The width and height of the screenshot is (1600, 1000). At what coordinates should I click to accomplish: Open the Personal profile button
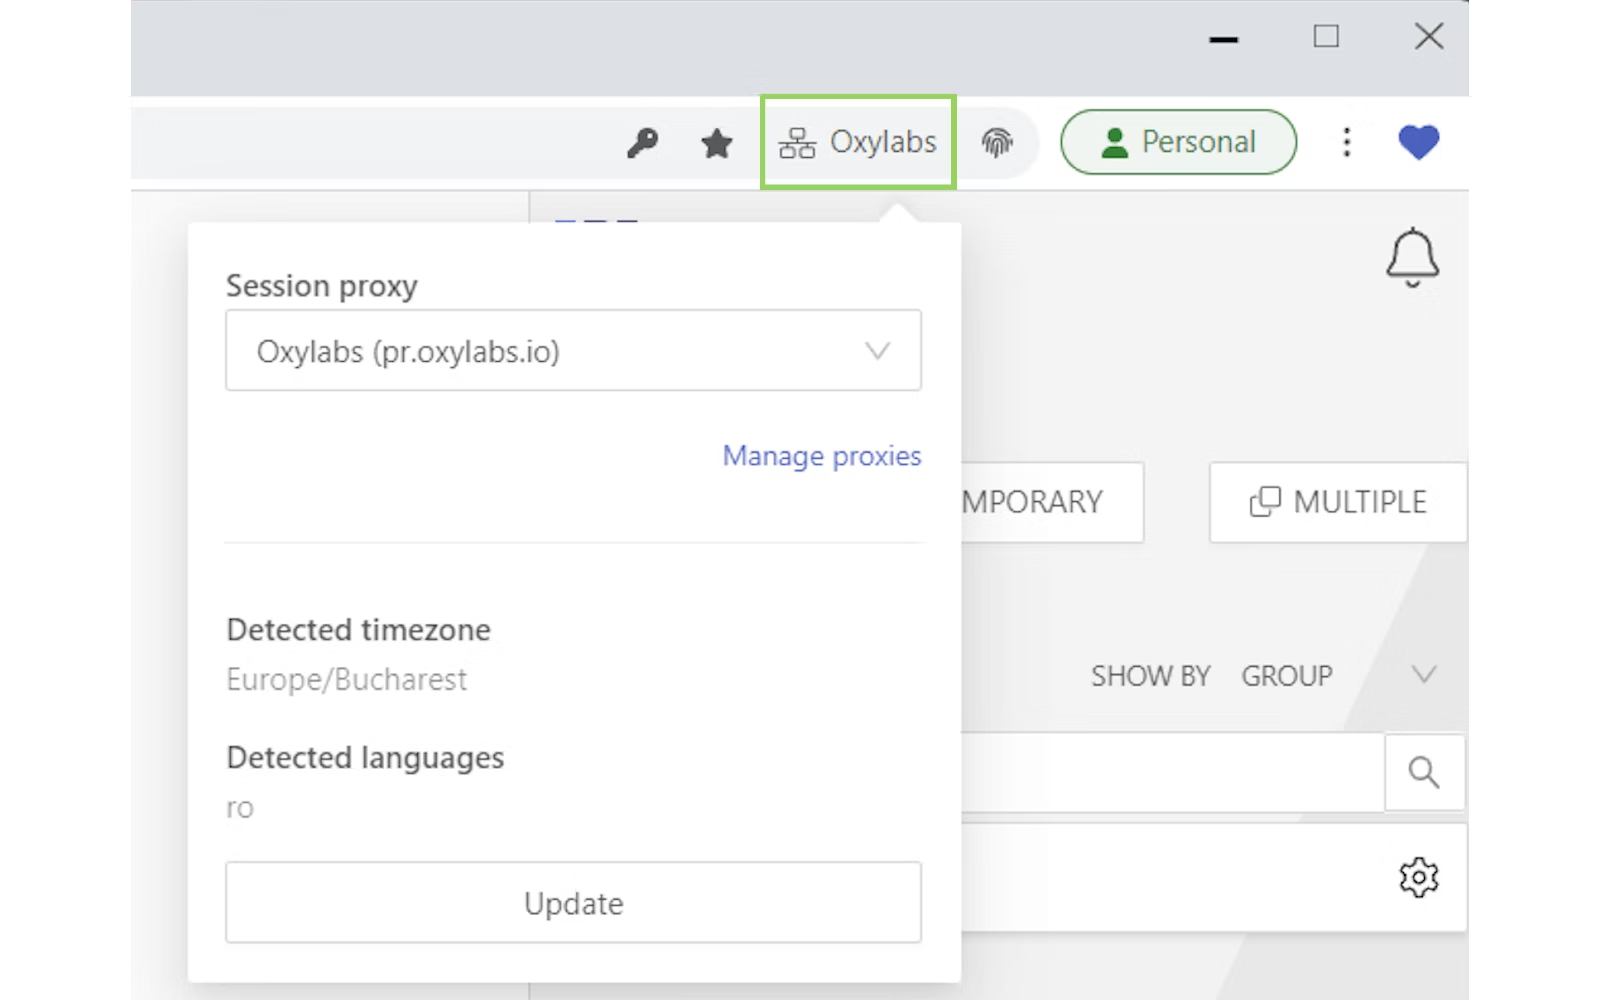1178,142
